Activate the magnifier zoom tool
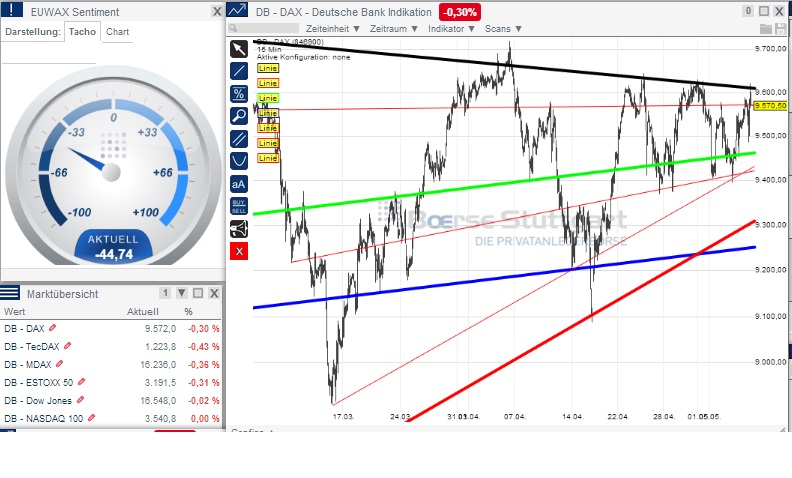Screen dimensions: 792x478 point(239,116)
